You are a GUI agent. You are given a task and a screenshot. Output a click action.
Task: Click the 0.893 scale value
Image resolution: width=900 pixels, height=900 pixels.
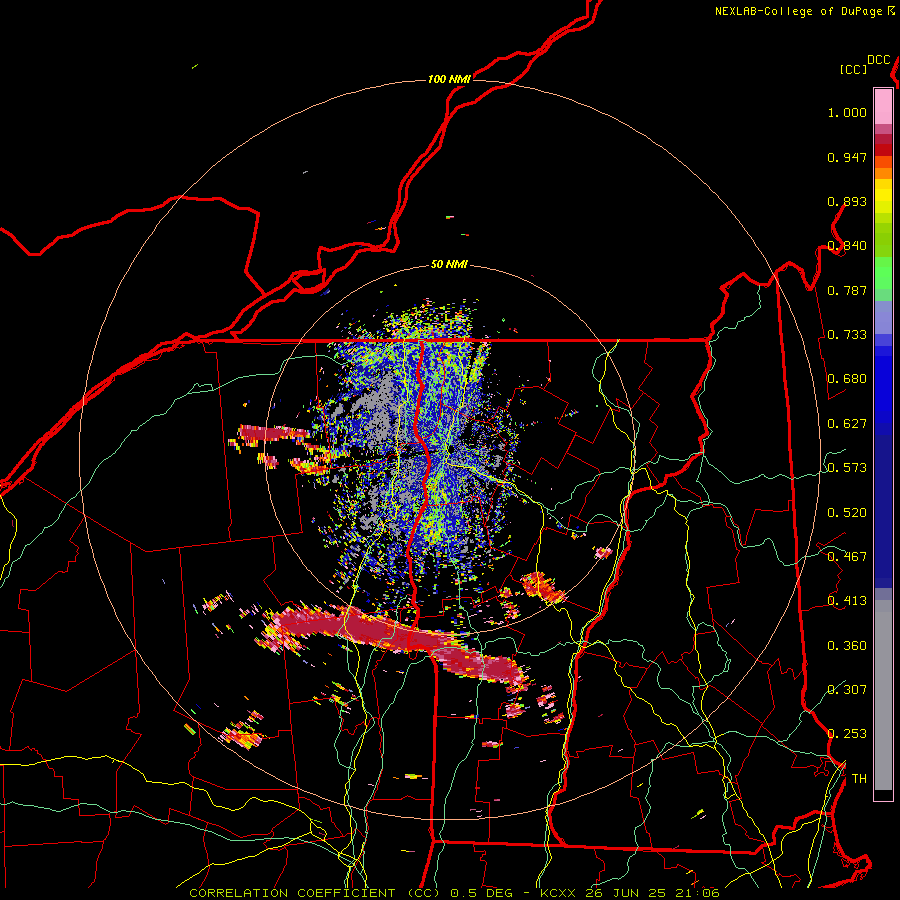point(847,201)
